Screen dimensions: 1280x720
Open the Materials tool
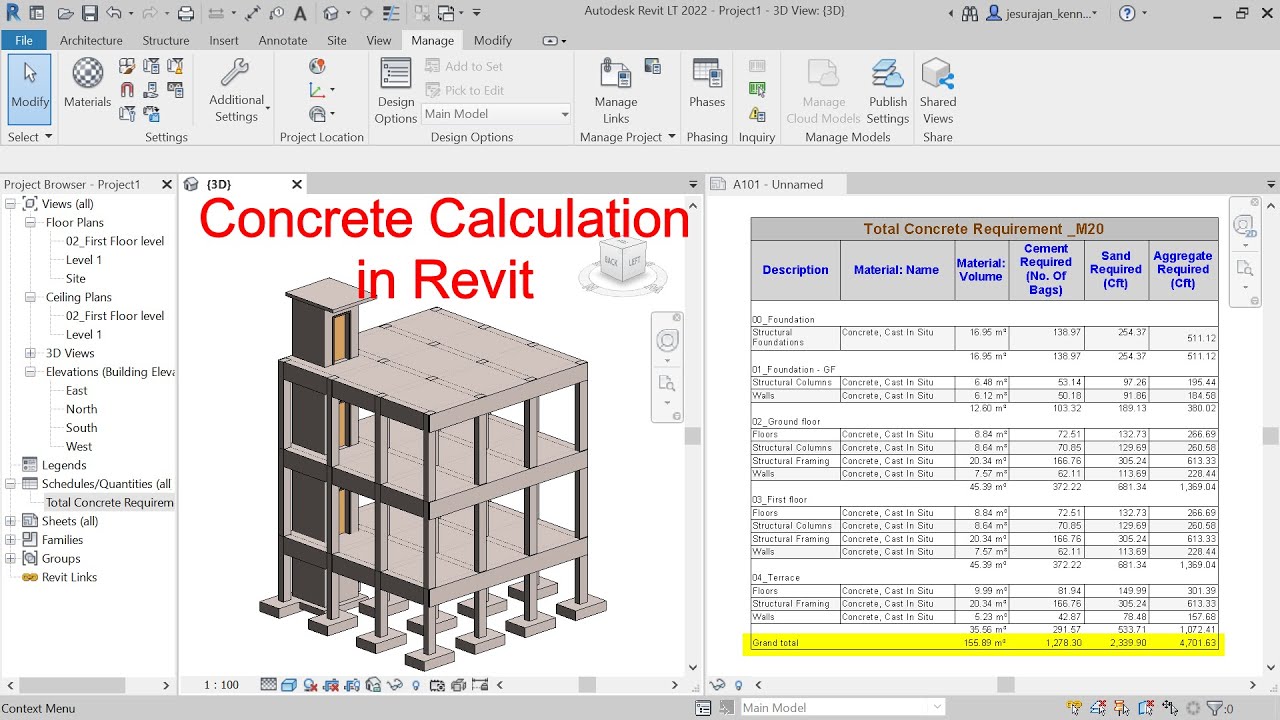(88, 83)
